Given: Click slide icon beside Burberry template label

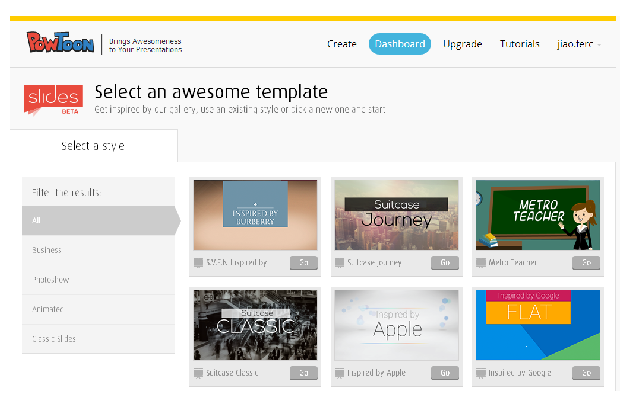Looking at the screenshot, I should [198, 263].
